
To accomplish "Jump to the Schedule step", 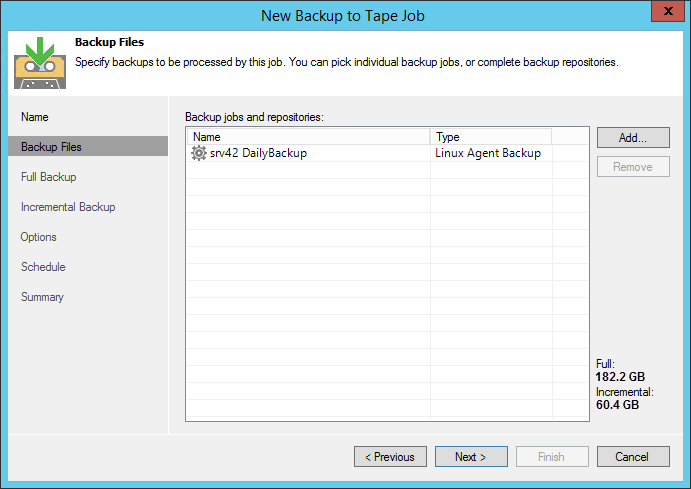I will [x=43, y=267].
